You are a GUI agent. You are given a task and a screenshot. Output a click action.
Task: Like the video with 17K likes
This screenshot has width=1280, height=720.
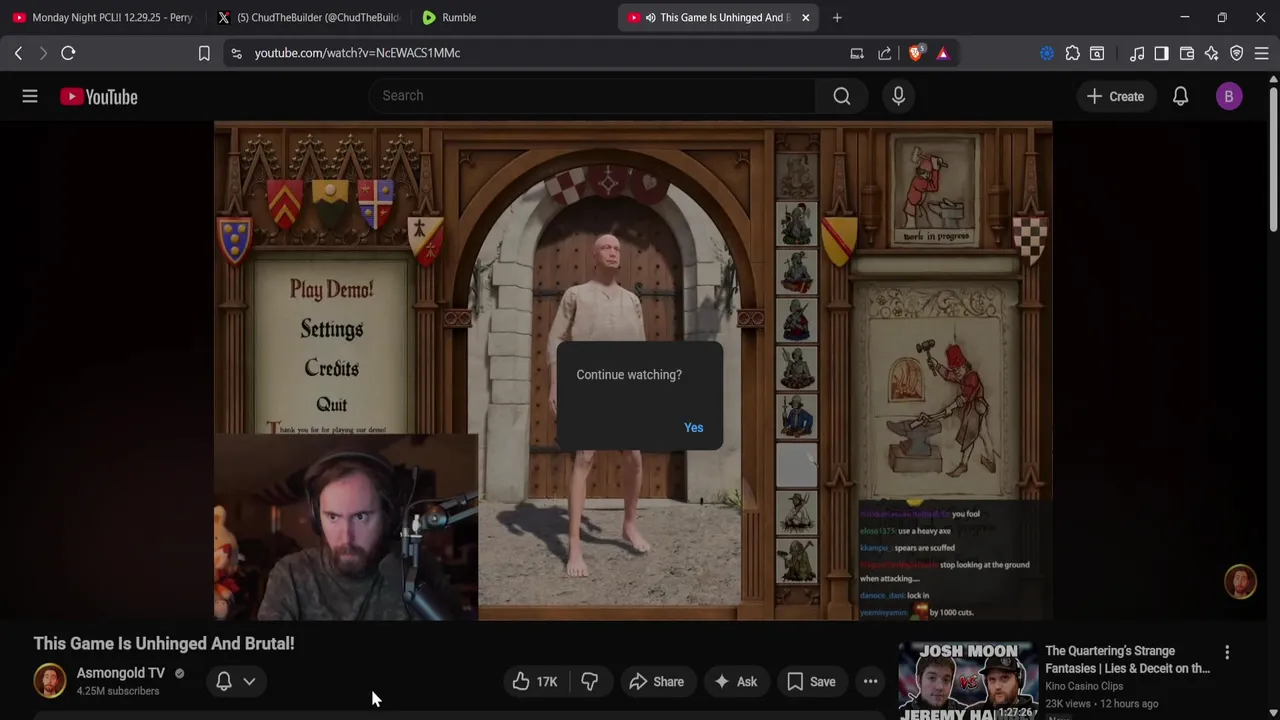click(535, 682)
